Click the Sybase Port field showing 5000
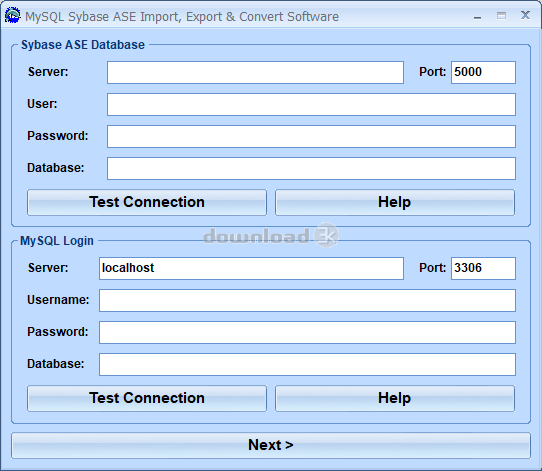This screenshot has height=471, width=542. (483, 73)
